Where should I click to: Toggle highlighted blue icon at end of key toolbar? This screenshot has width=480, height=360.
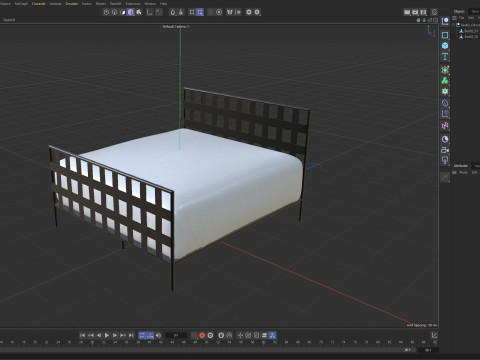272,335
